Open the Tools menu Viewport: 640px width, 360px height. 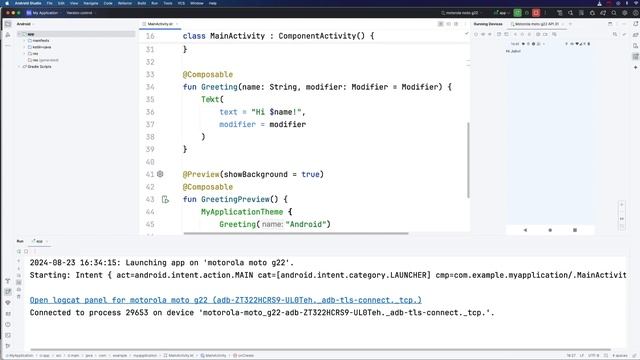tap(168, 3)
